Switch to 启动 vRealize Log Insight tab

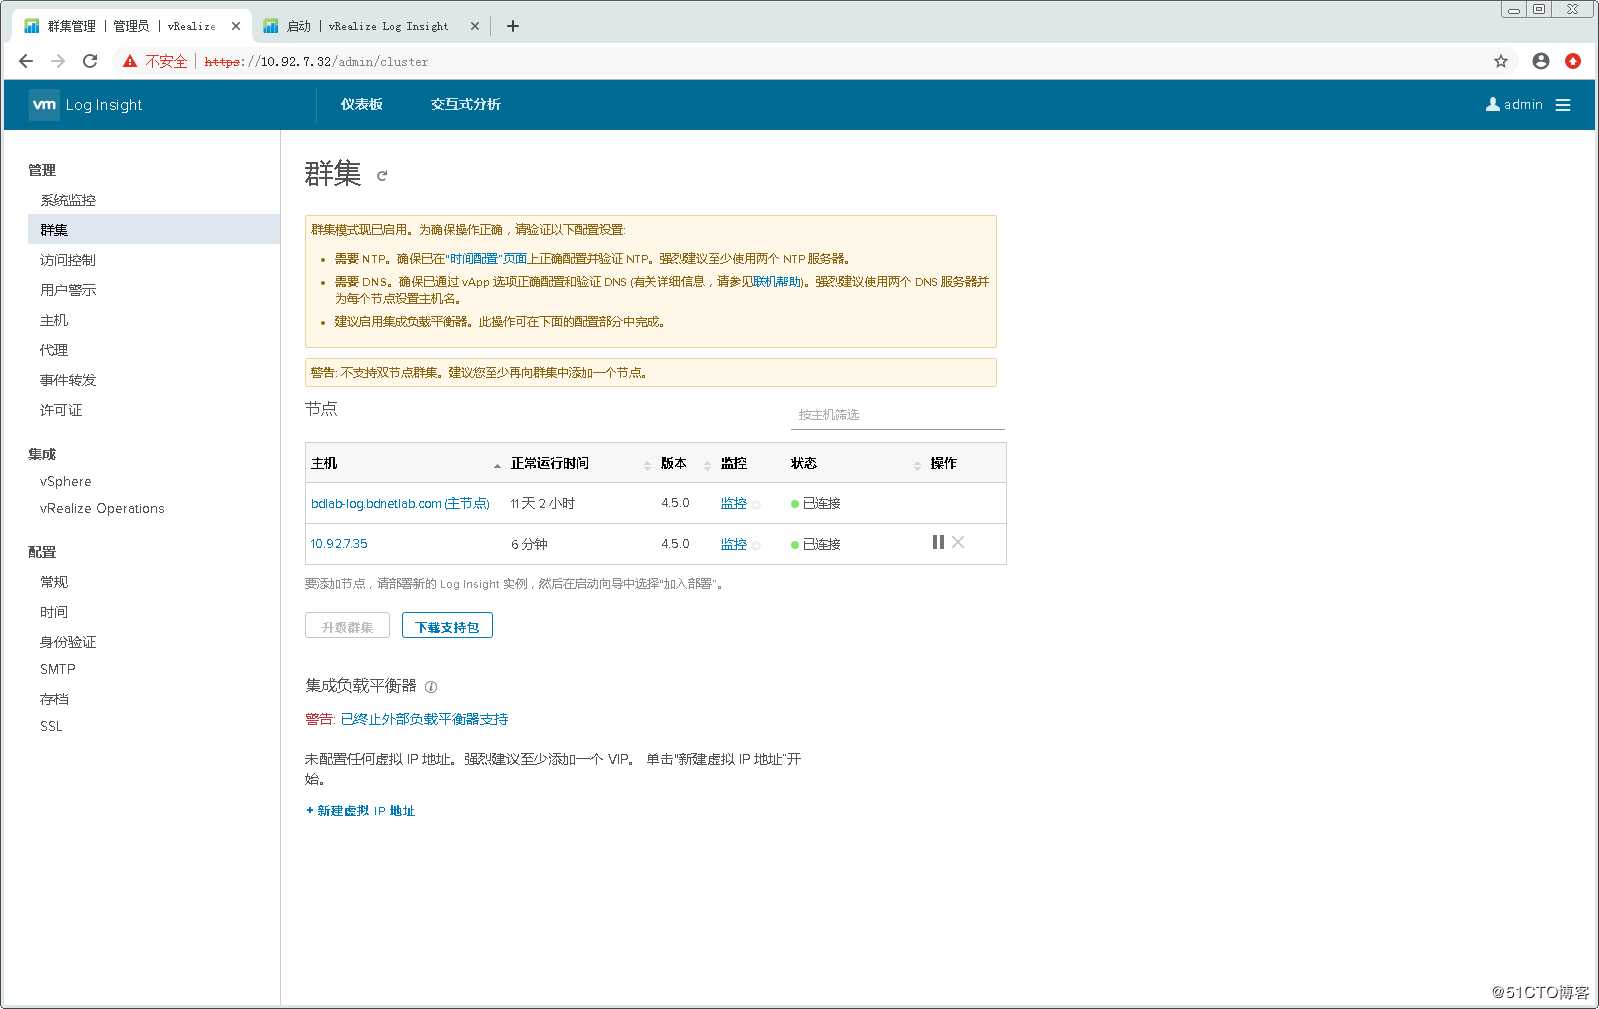[368, 26]
